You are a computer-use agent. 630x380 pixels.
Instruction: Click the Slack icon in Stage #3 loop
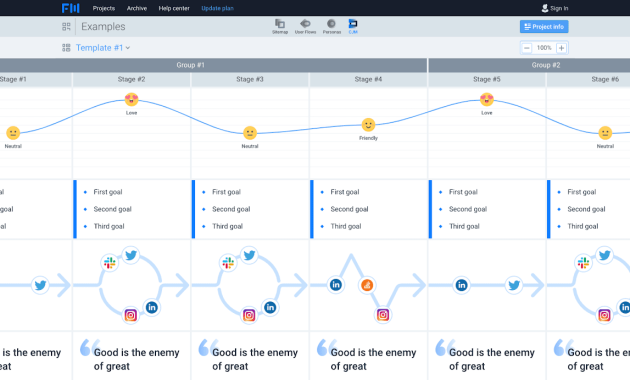[228, 263]
